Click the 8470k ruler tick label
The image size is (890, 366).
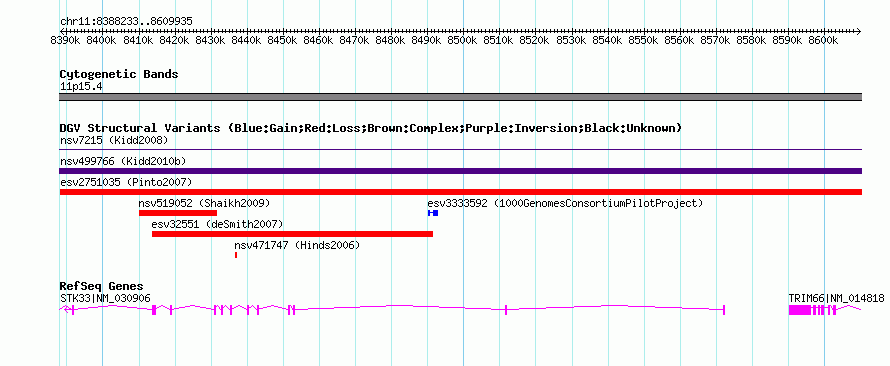click(x=355, y=40)
